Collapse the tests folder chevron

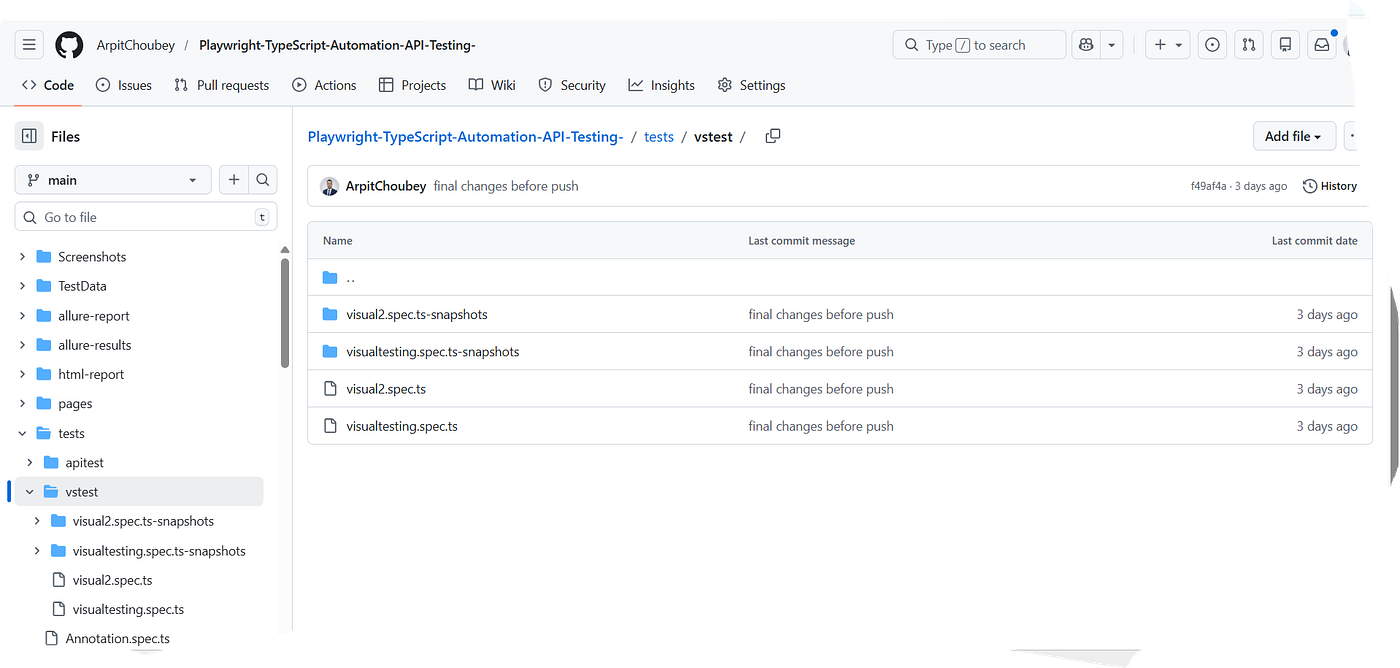tap(23, 433)
